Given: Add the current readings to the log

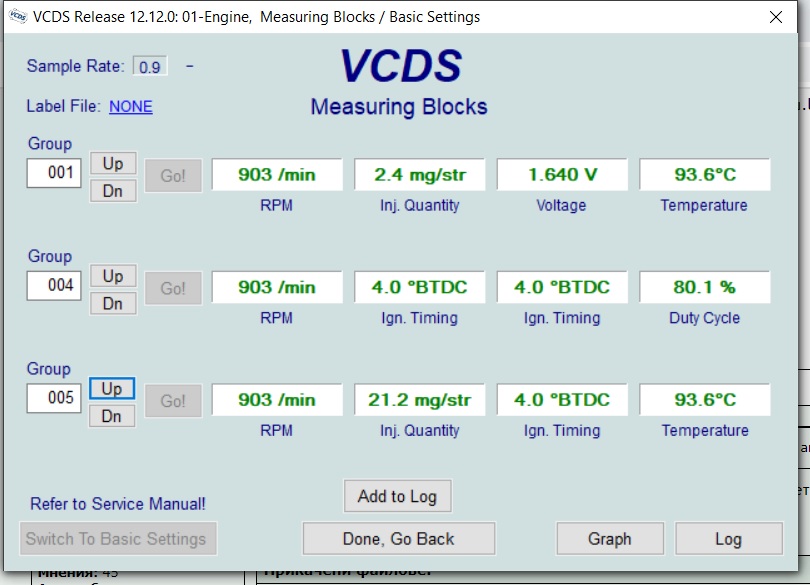Looking at the screenshot, I should point(397,496).
